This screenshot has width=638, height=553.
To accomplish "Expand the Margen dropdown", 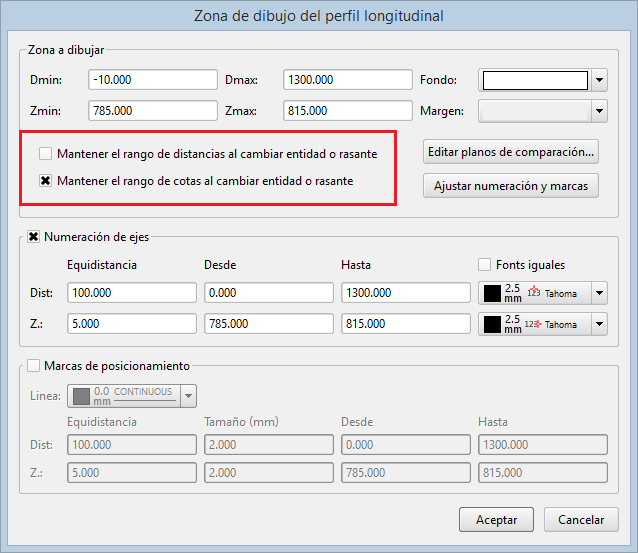I will coord(599,111).
